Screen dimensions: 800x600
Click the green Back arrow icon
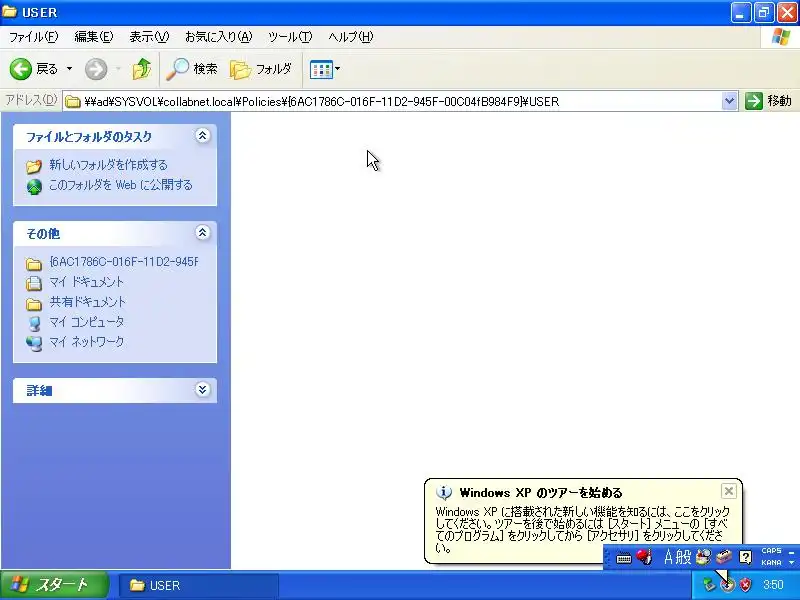(x=21, y=69)
